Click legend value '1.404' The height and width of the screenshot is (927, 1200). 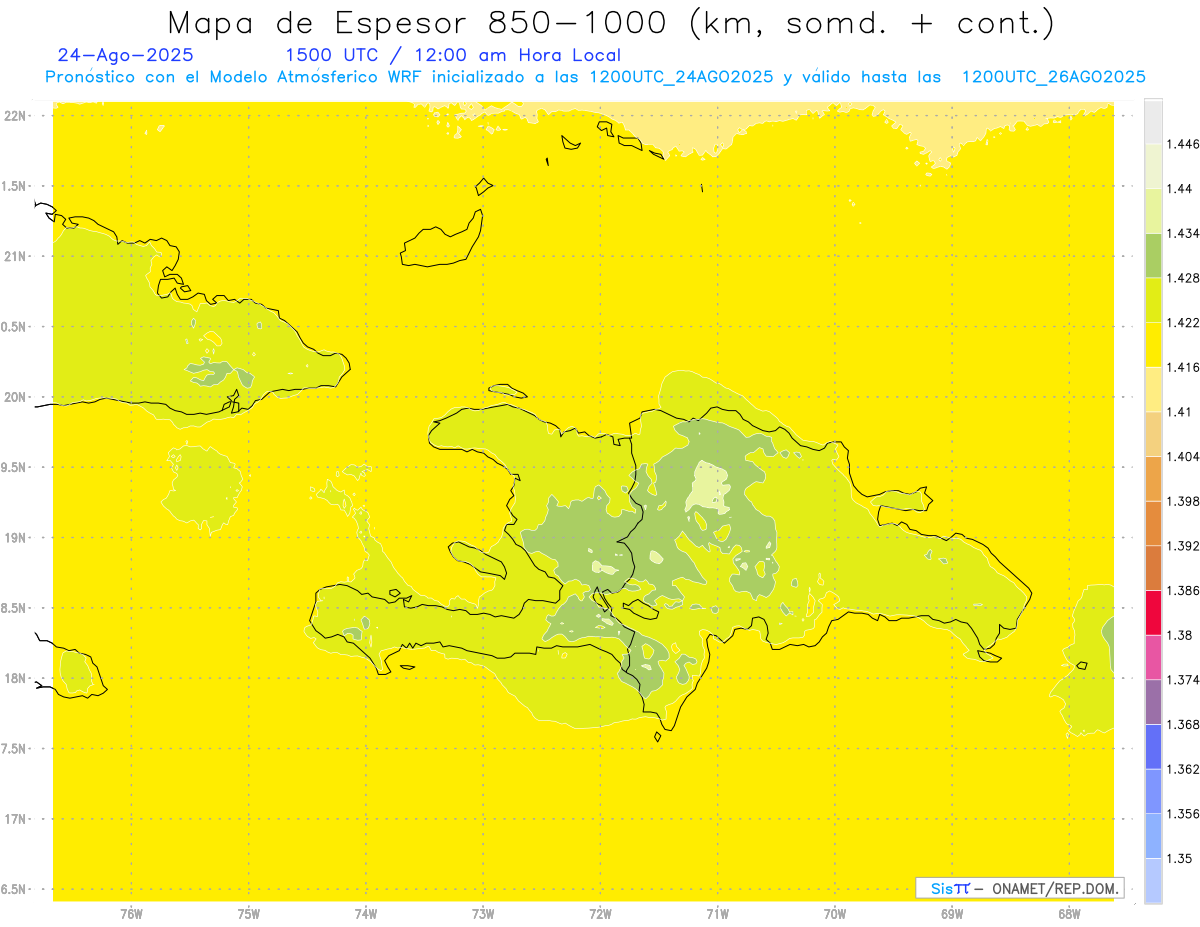(1183, 456)
